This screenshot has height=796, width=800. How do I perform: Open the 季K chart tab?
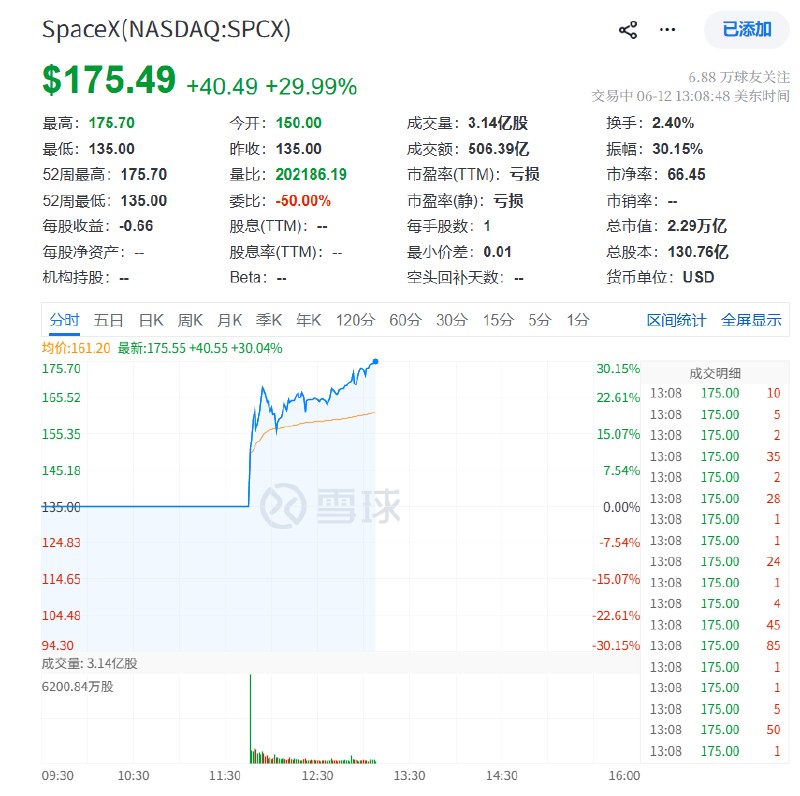(269, 320)
